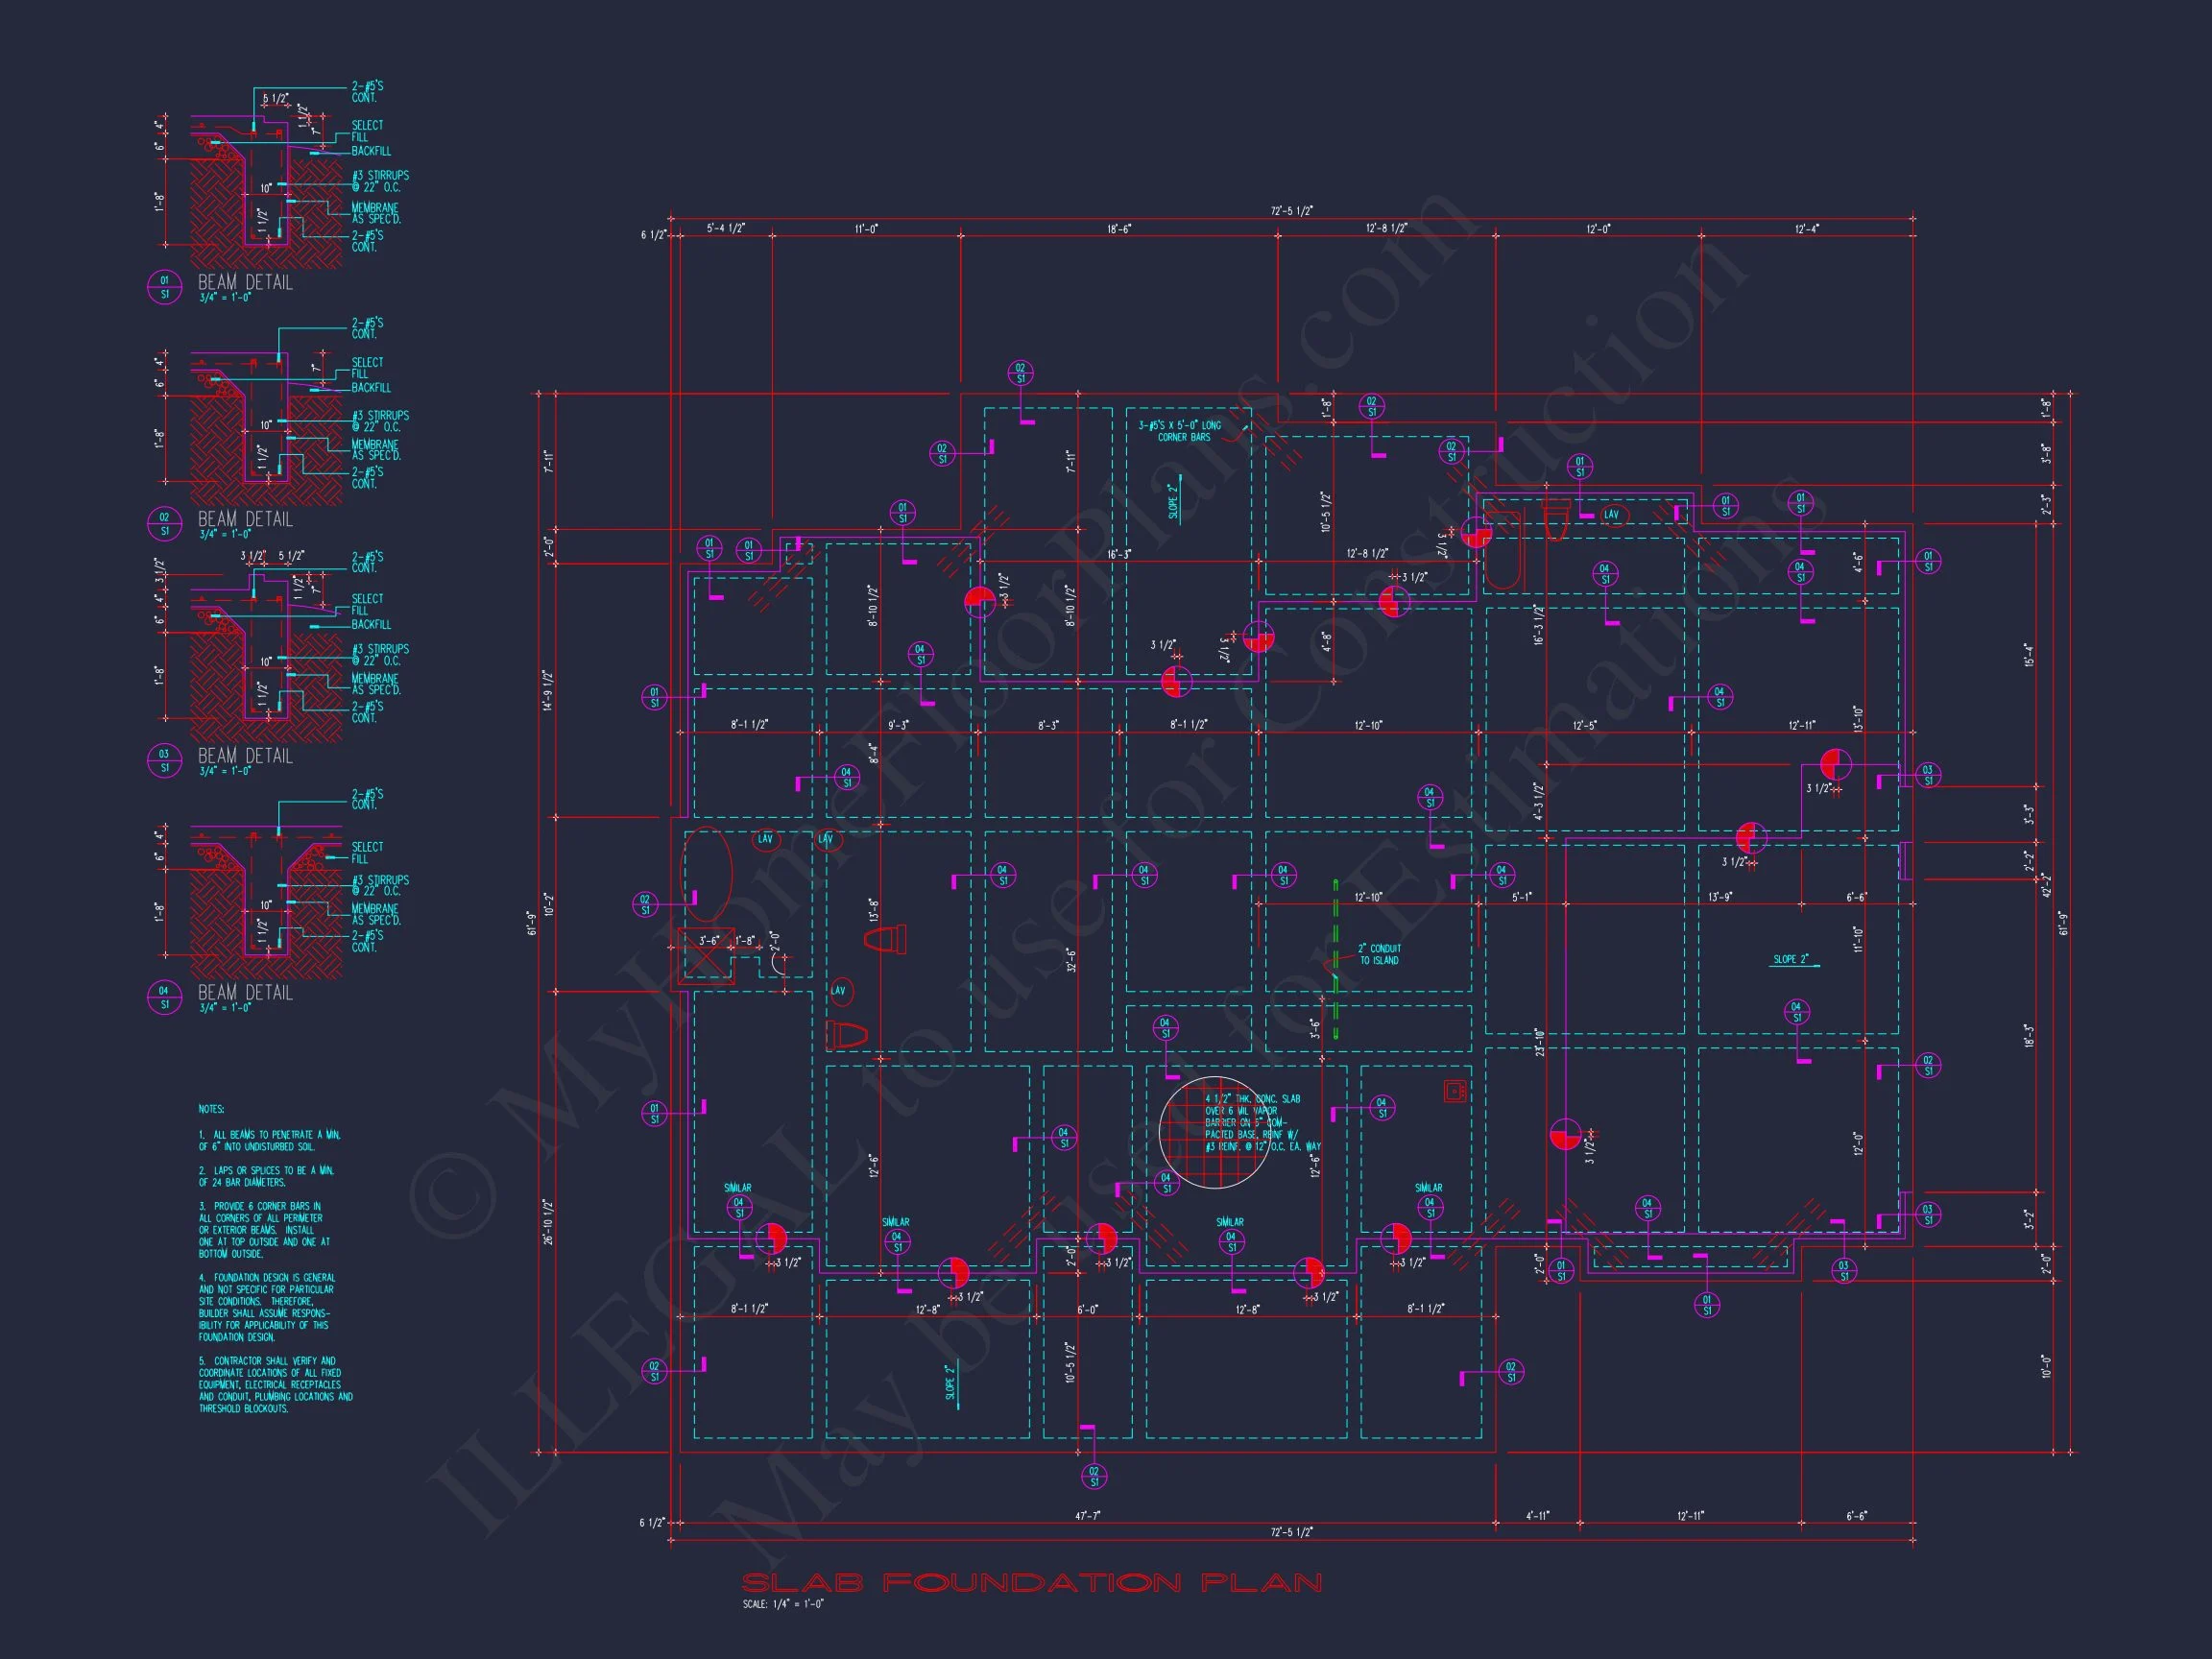Select the horizontal SLOPE 2" label
The height and width of the screenshot is (1659, 2212).
click(1790, 959)
